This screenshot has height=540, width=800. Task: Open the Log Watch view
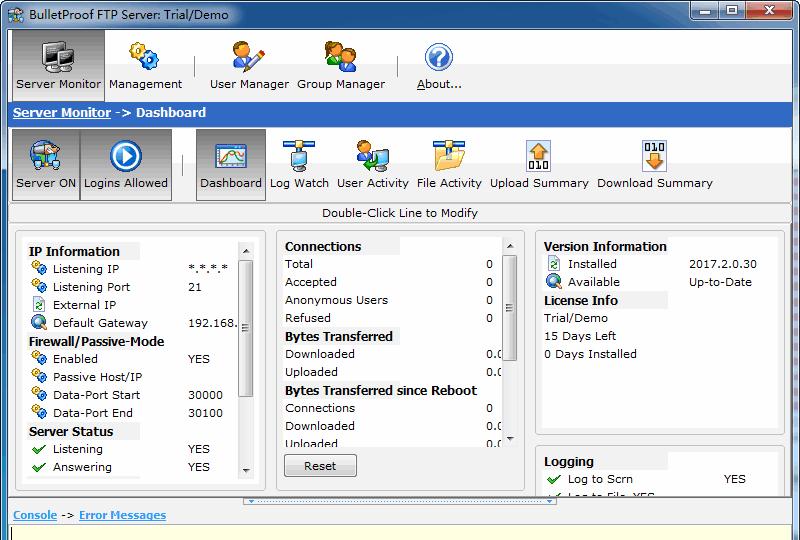(x=299, y=164)
